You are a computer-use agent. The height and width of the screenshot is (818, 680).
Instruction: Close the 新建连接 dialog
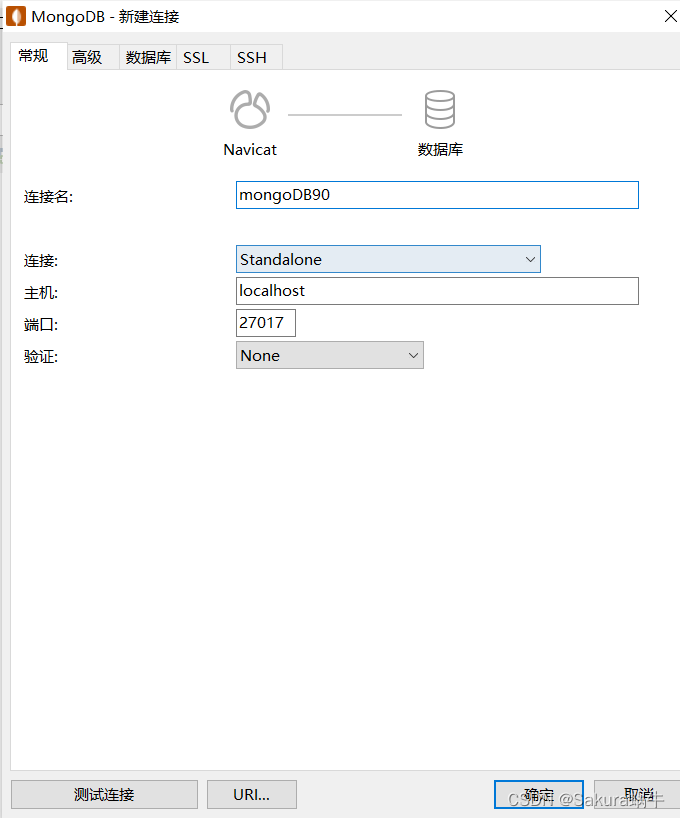(669, 16)
